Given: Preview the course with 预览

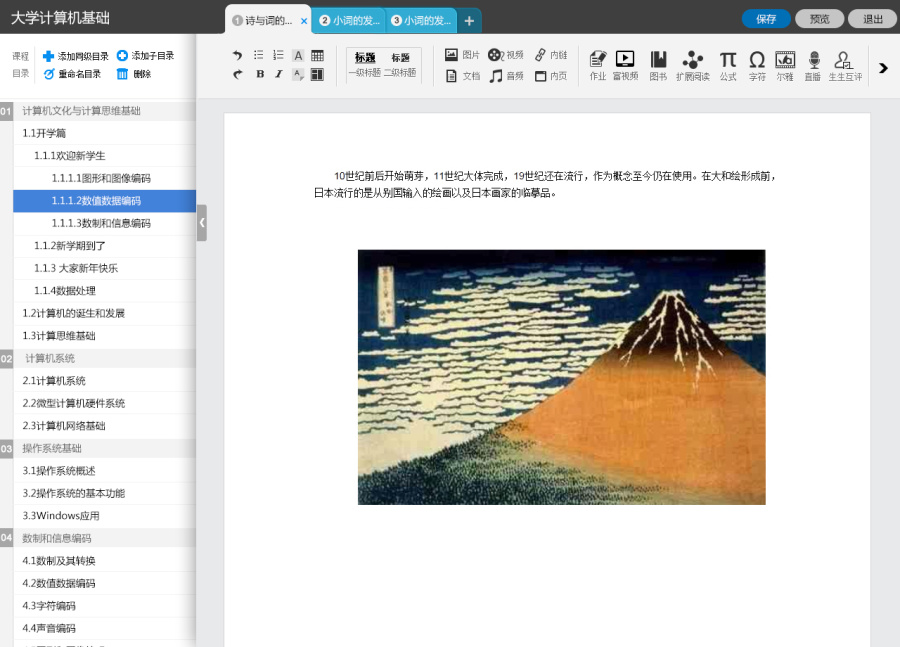Looking at the screenshot, I should (819, 19).
